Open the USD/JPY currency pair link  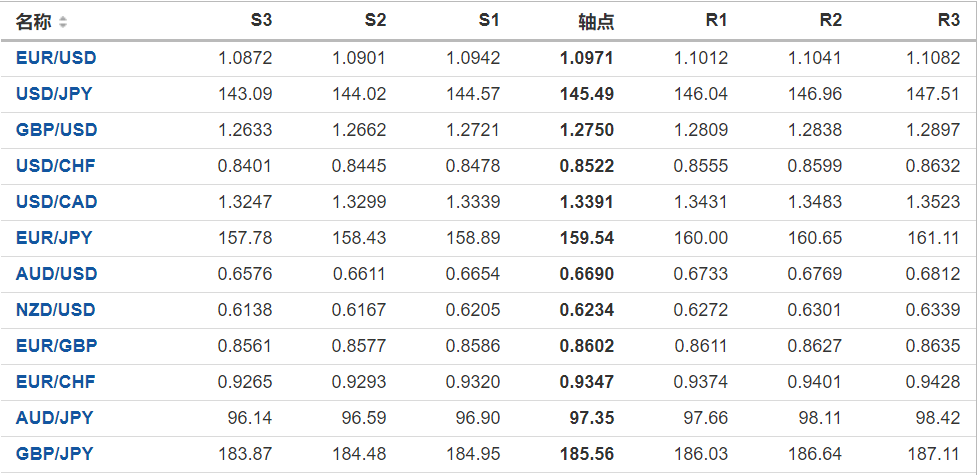coord(55,94)
